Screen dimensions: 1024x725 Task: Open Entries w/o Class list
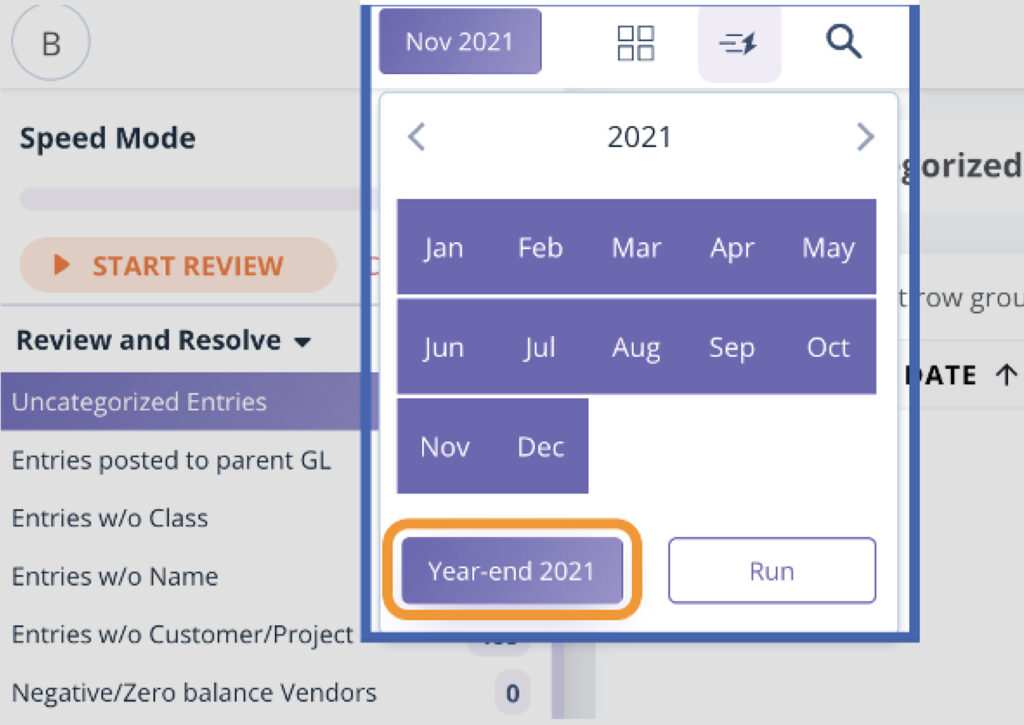[x=110, y=518]
